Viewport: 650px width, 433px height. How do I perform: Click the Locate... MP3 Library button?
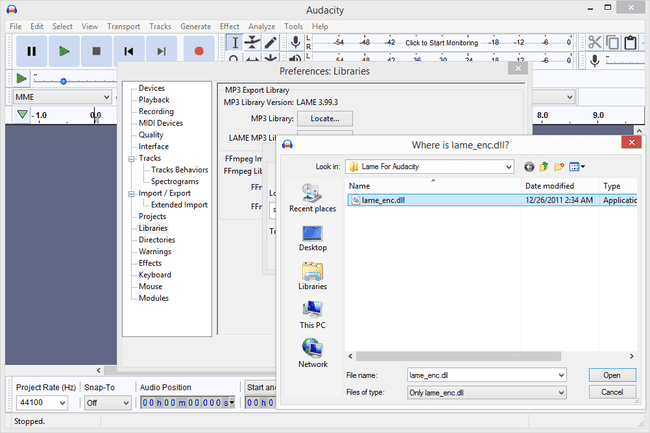[325, 119]
